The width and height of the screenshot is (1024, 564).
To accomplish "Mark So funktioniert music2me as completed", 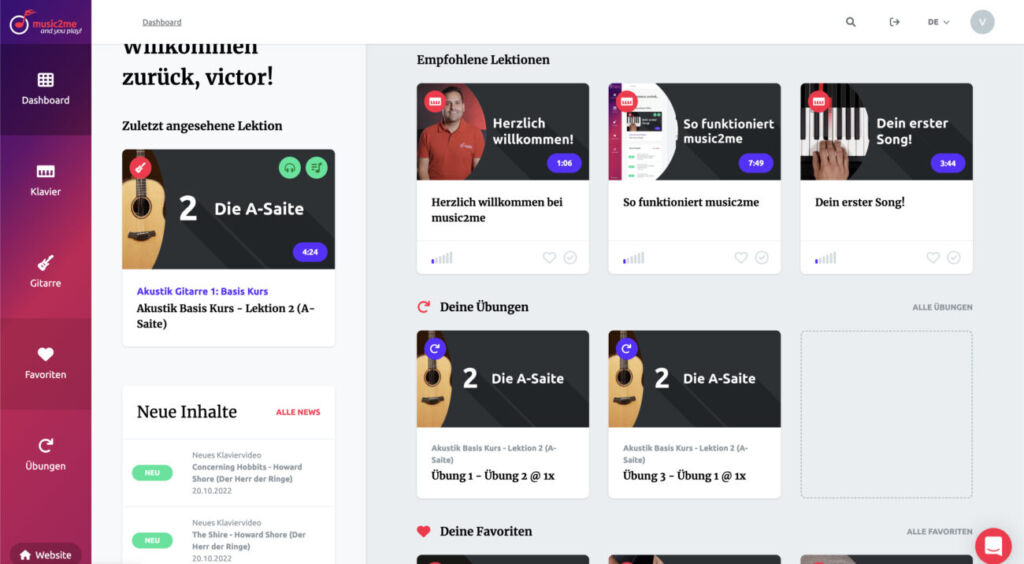I will [761, 257].
